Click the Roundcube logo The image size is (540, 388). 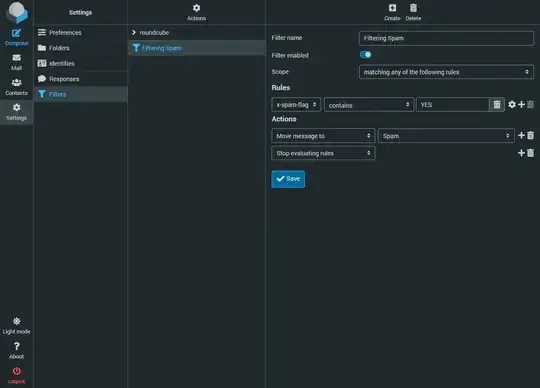coord(16,12)
